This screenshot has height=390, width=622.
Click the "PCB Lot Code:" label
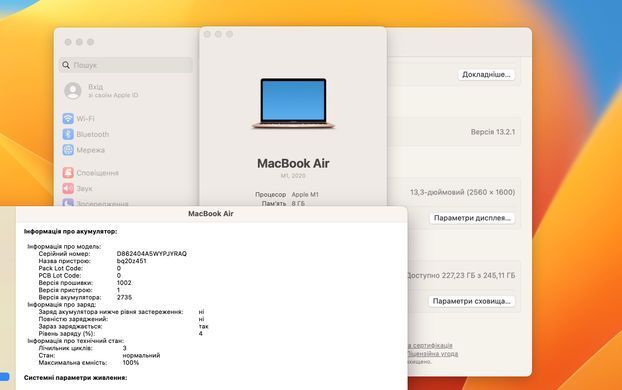click(60, 275)
